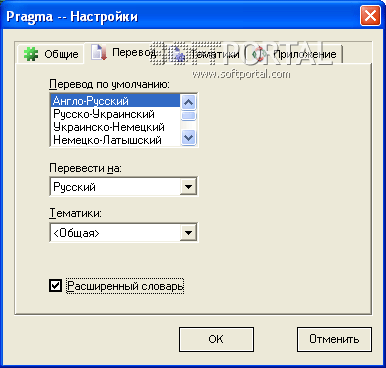Confirm settings with the OK button
Viewport: 386px width, 368px height.
[x=216, y=339]
